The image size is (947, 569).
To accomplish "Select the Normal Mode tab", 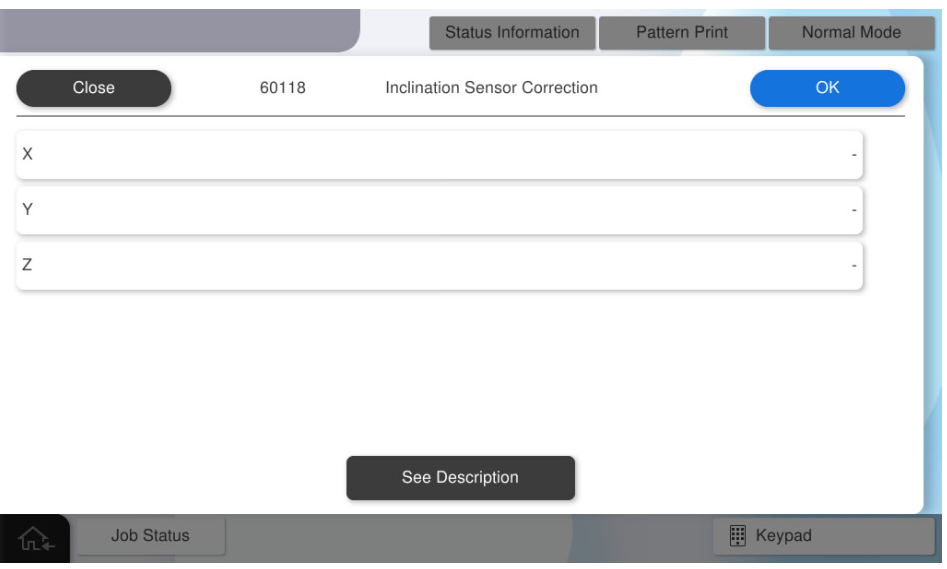I will [x=851, y=32].
